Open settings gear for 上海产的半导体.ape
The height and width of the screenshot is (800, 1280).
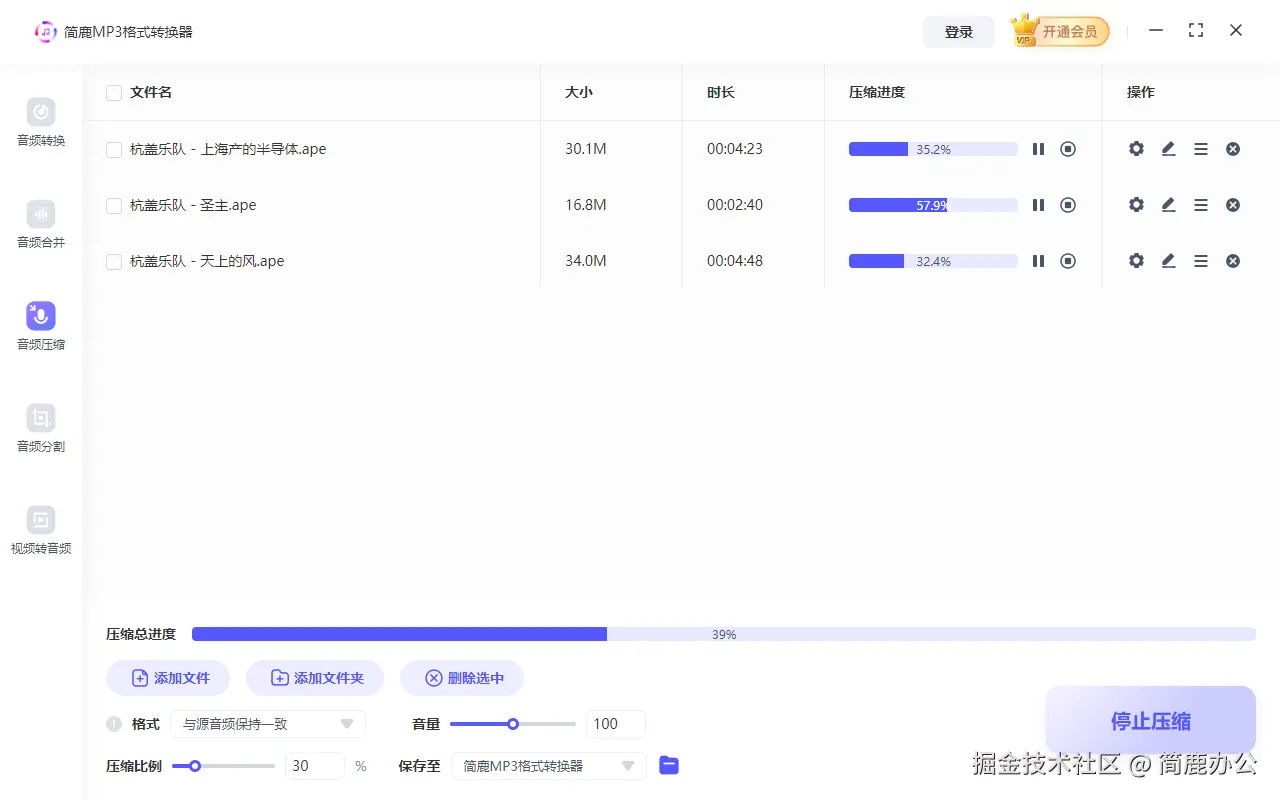click(x=1136, y=149)
